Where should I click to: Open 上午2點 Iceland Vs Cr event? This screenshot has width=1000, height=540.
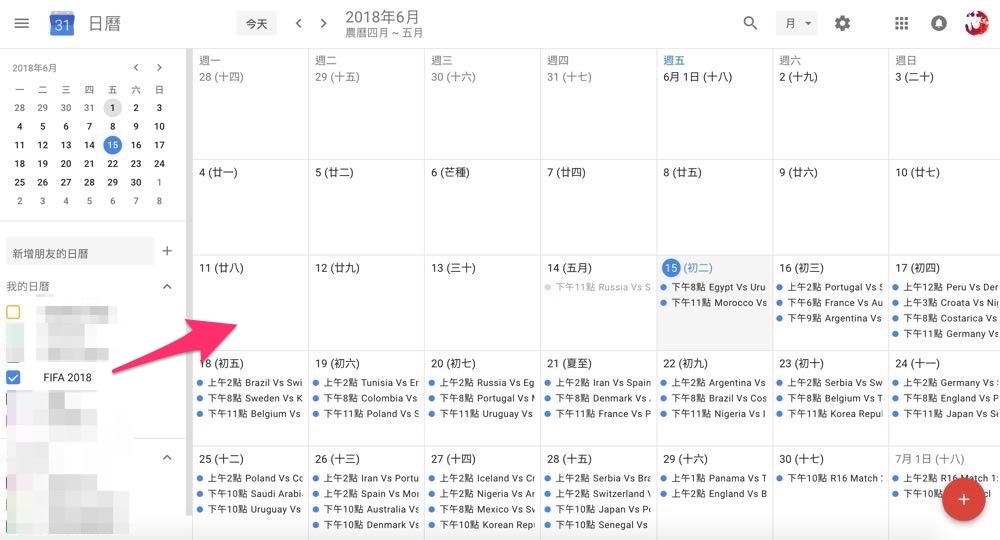(x=482, y=478)
